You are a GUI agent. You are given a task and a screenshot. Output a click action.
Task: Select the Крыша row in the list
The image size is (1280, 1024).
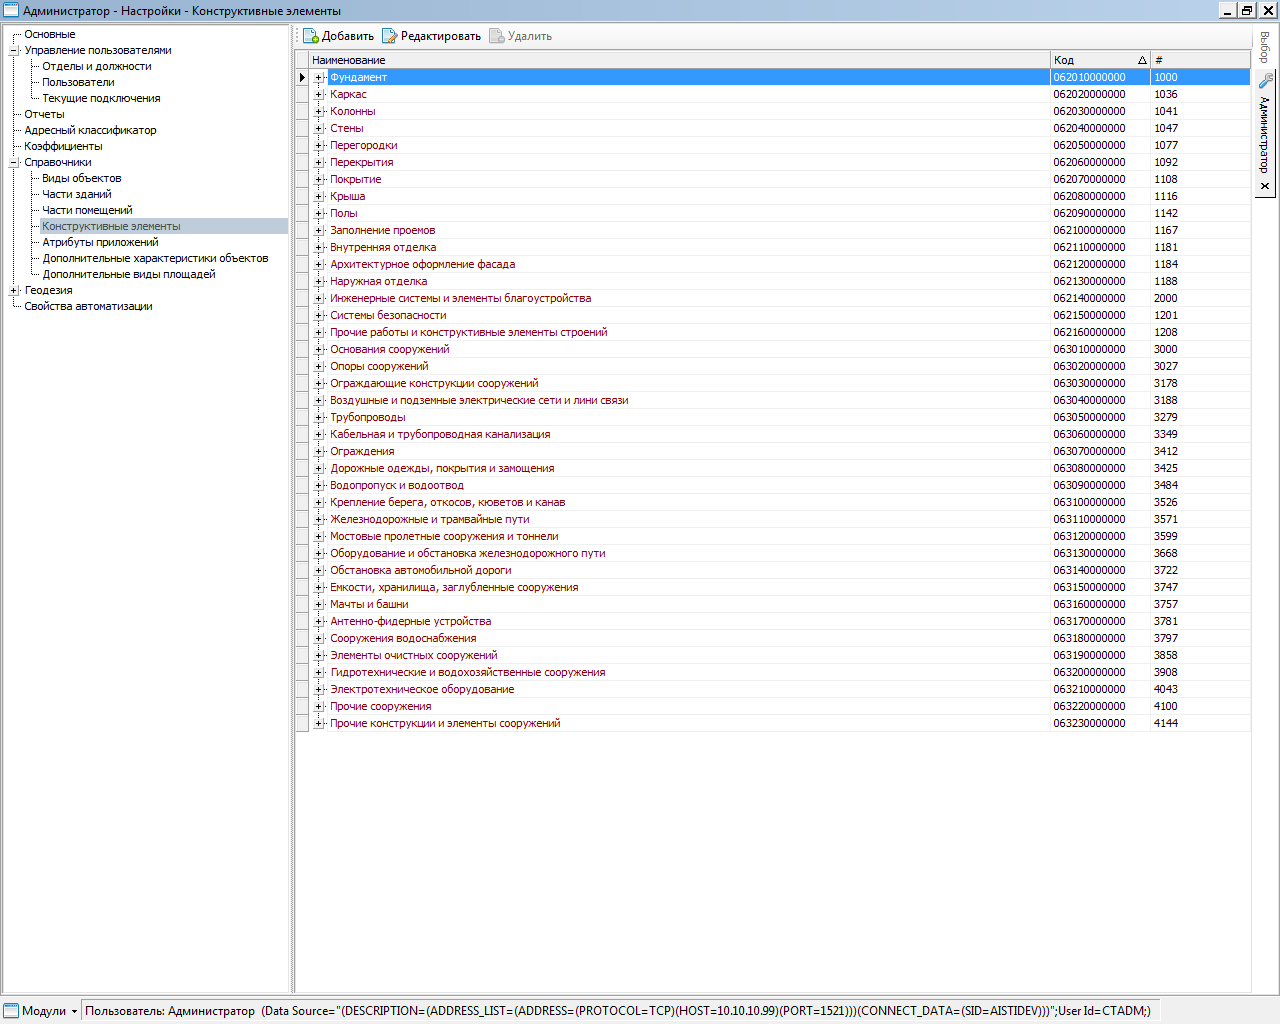(347, 196)
